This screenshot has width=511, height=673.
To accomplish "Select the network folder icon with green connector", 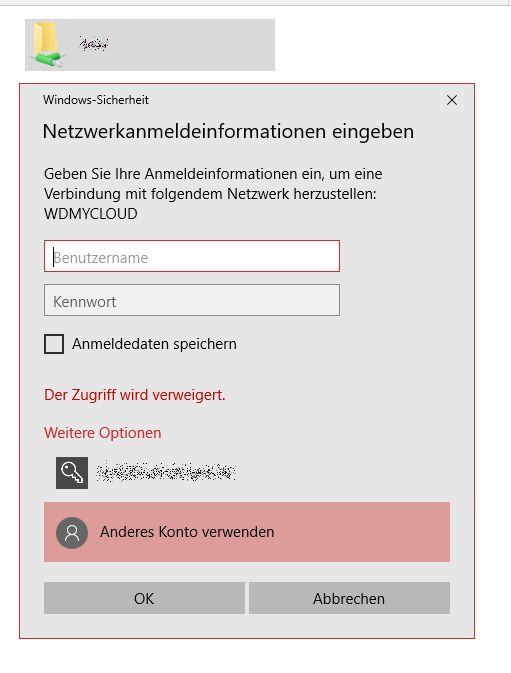I will tap(46, 45).
